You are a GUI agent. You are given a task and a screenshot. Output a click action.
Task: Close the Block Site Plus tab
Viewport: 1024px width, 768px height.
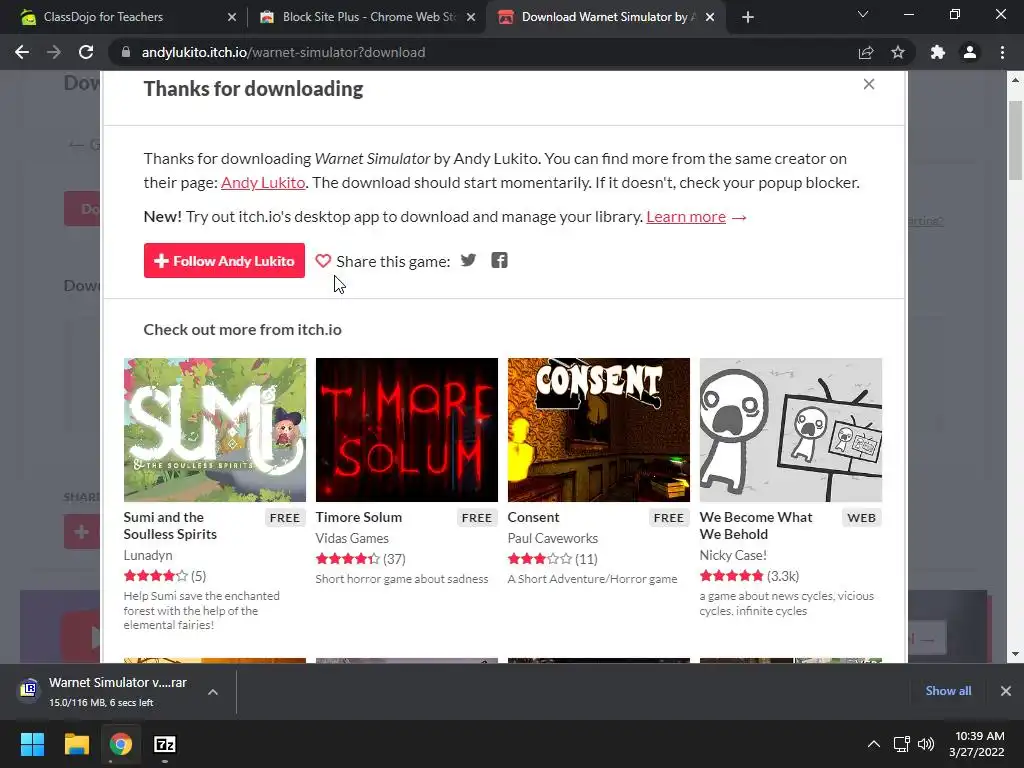coord(471,17)
